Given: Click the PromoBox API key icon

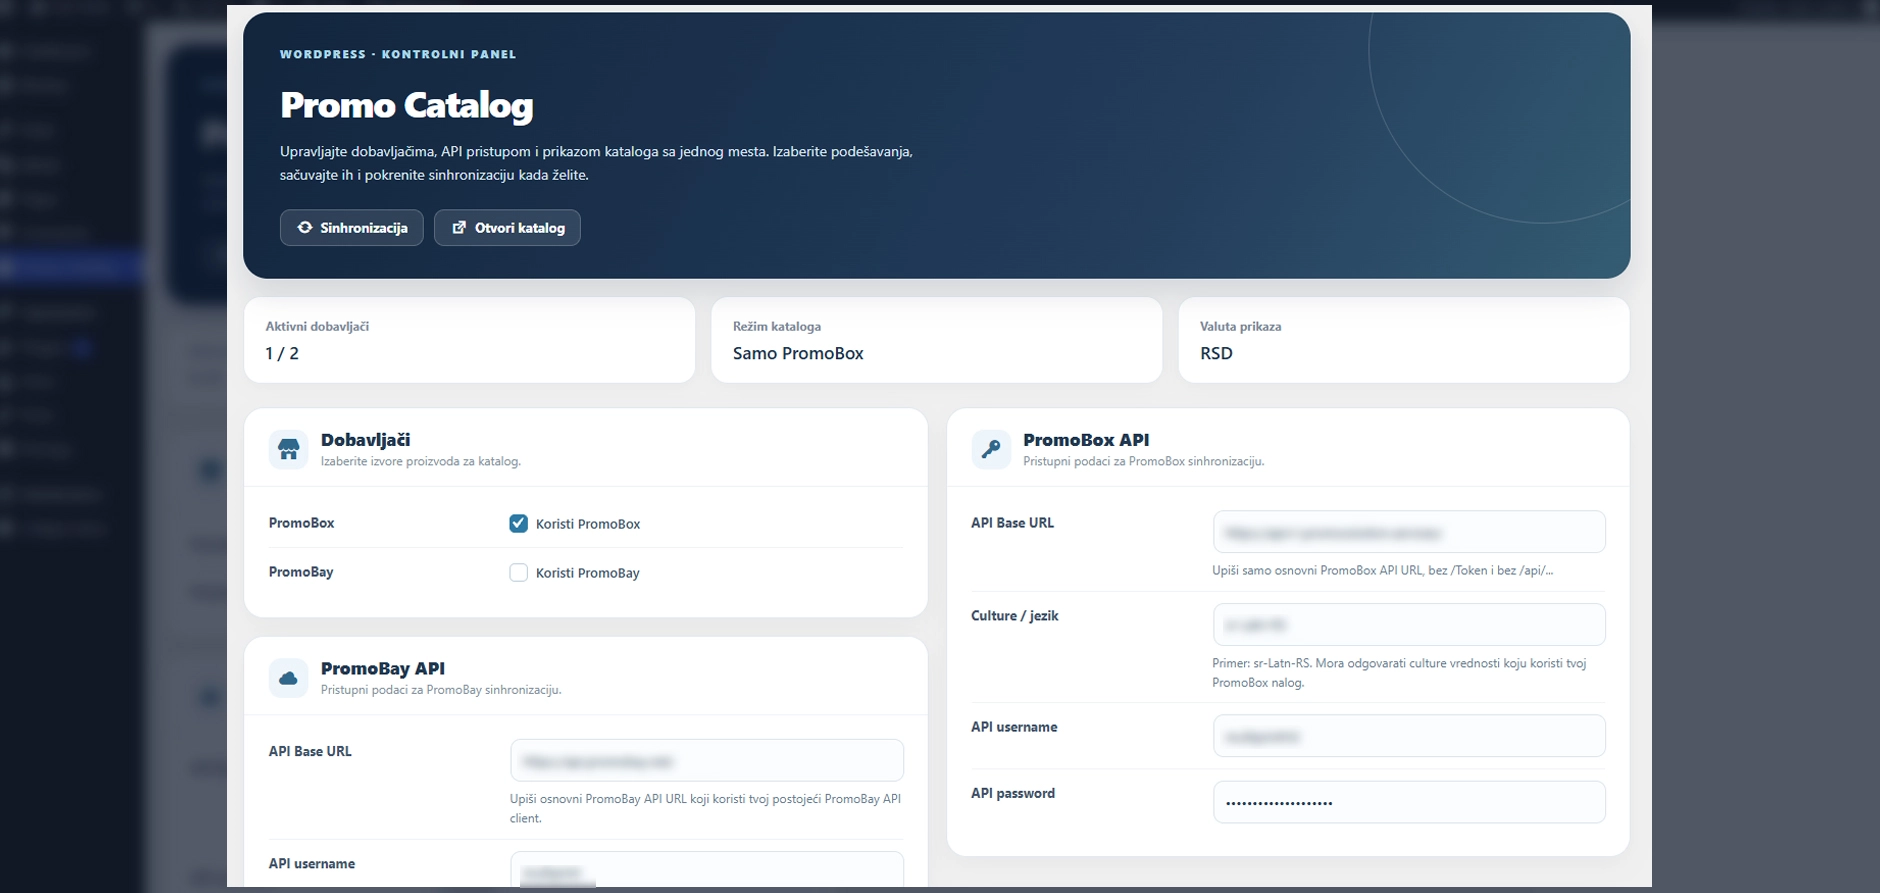Looking at the screenshot, I should 991,449.
